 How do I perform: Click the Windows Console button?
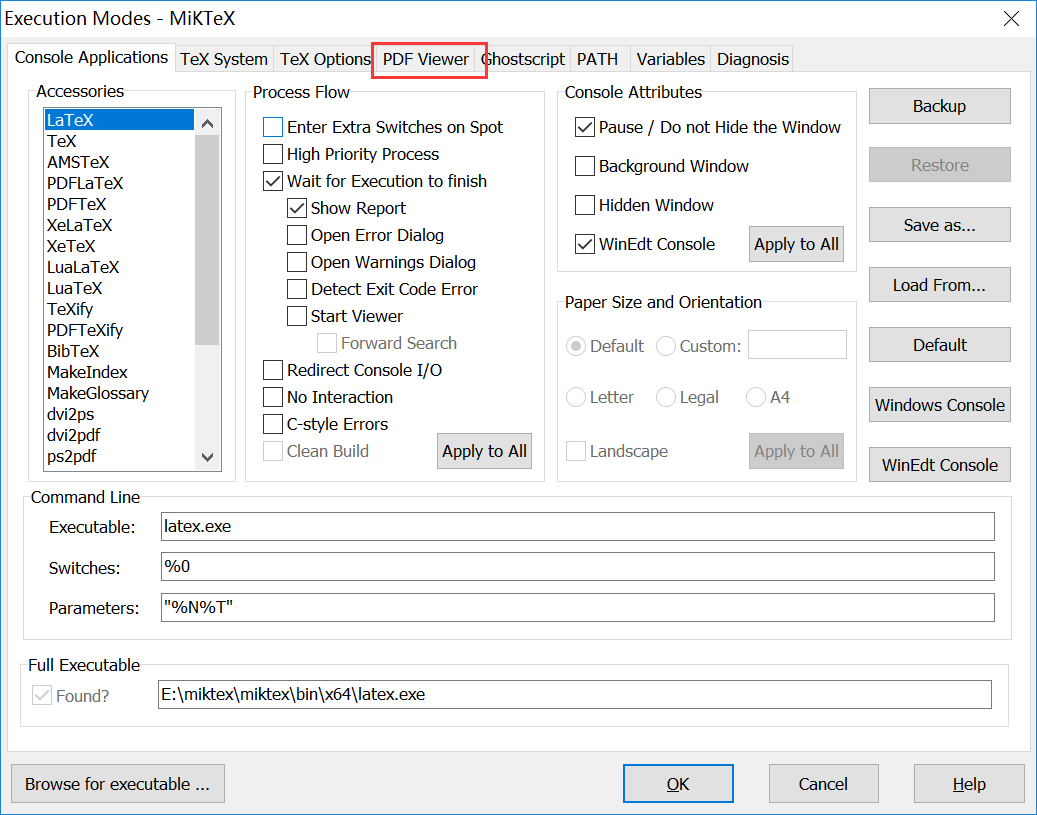click(x=939, y=405)
